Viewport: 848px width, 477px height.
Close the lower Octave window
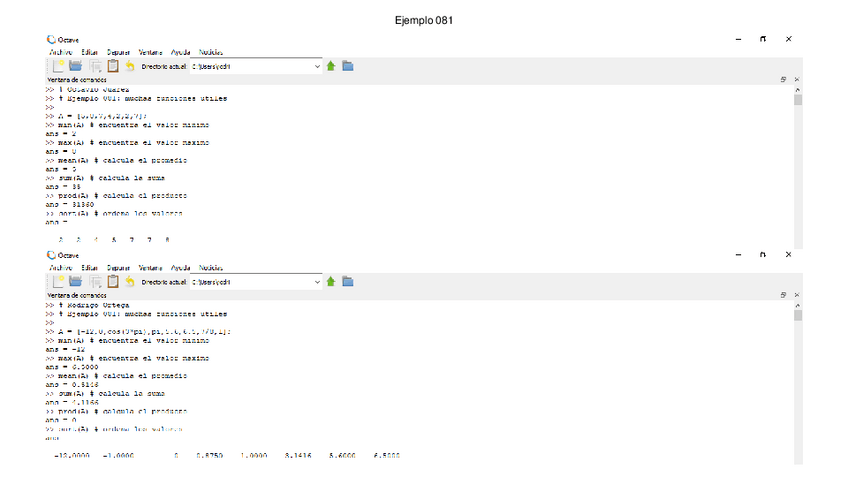tap(789, 254)
